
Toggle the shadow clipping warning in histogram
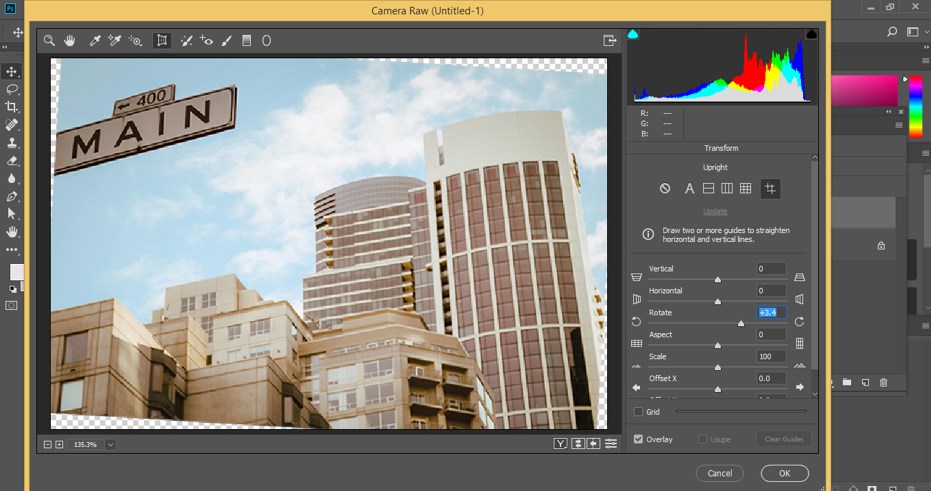click(633, 35)
